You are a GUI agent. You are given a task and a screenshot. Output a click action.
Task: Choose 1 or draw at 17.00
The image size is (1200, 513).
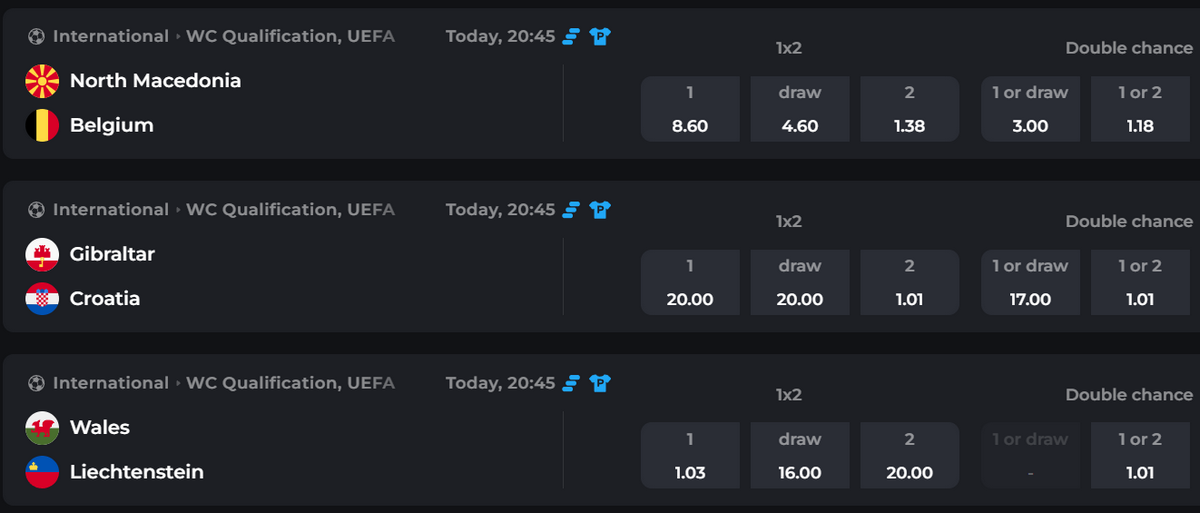coord(1030,283)
